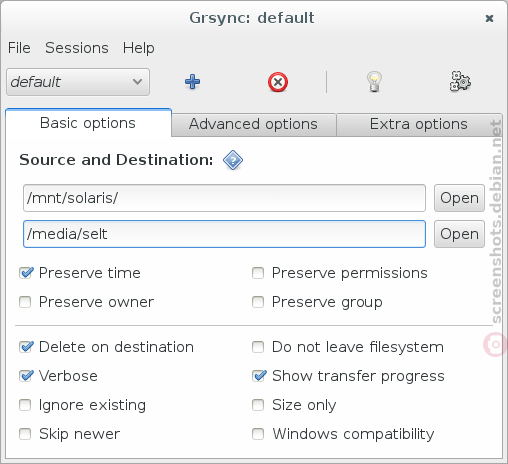Check the Skip newer option
The width and height of the screenshot is (508, 464).
click(25, 434)
